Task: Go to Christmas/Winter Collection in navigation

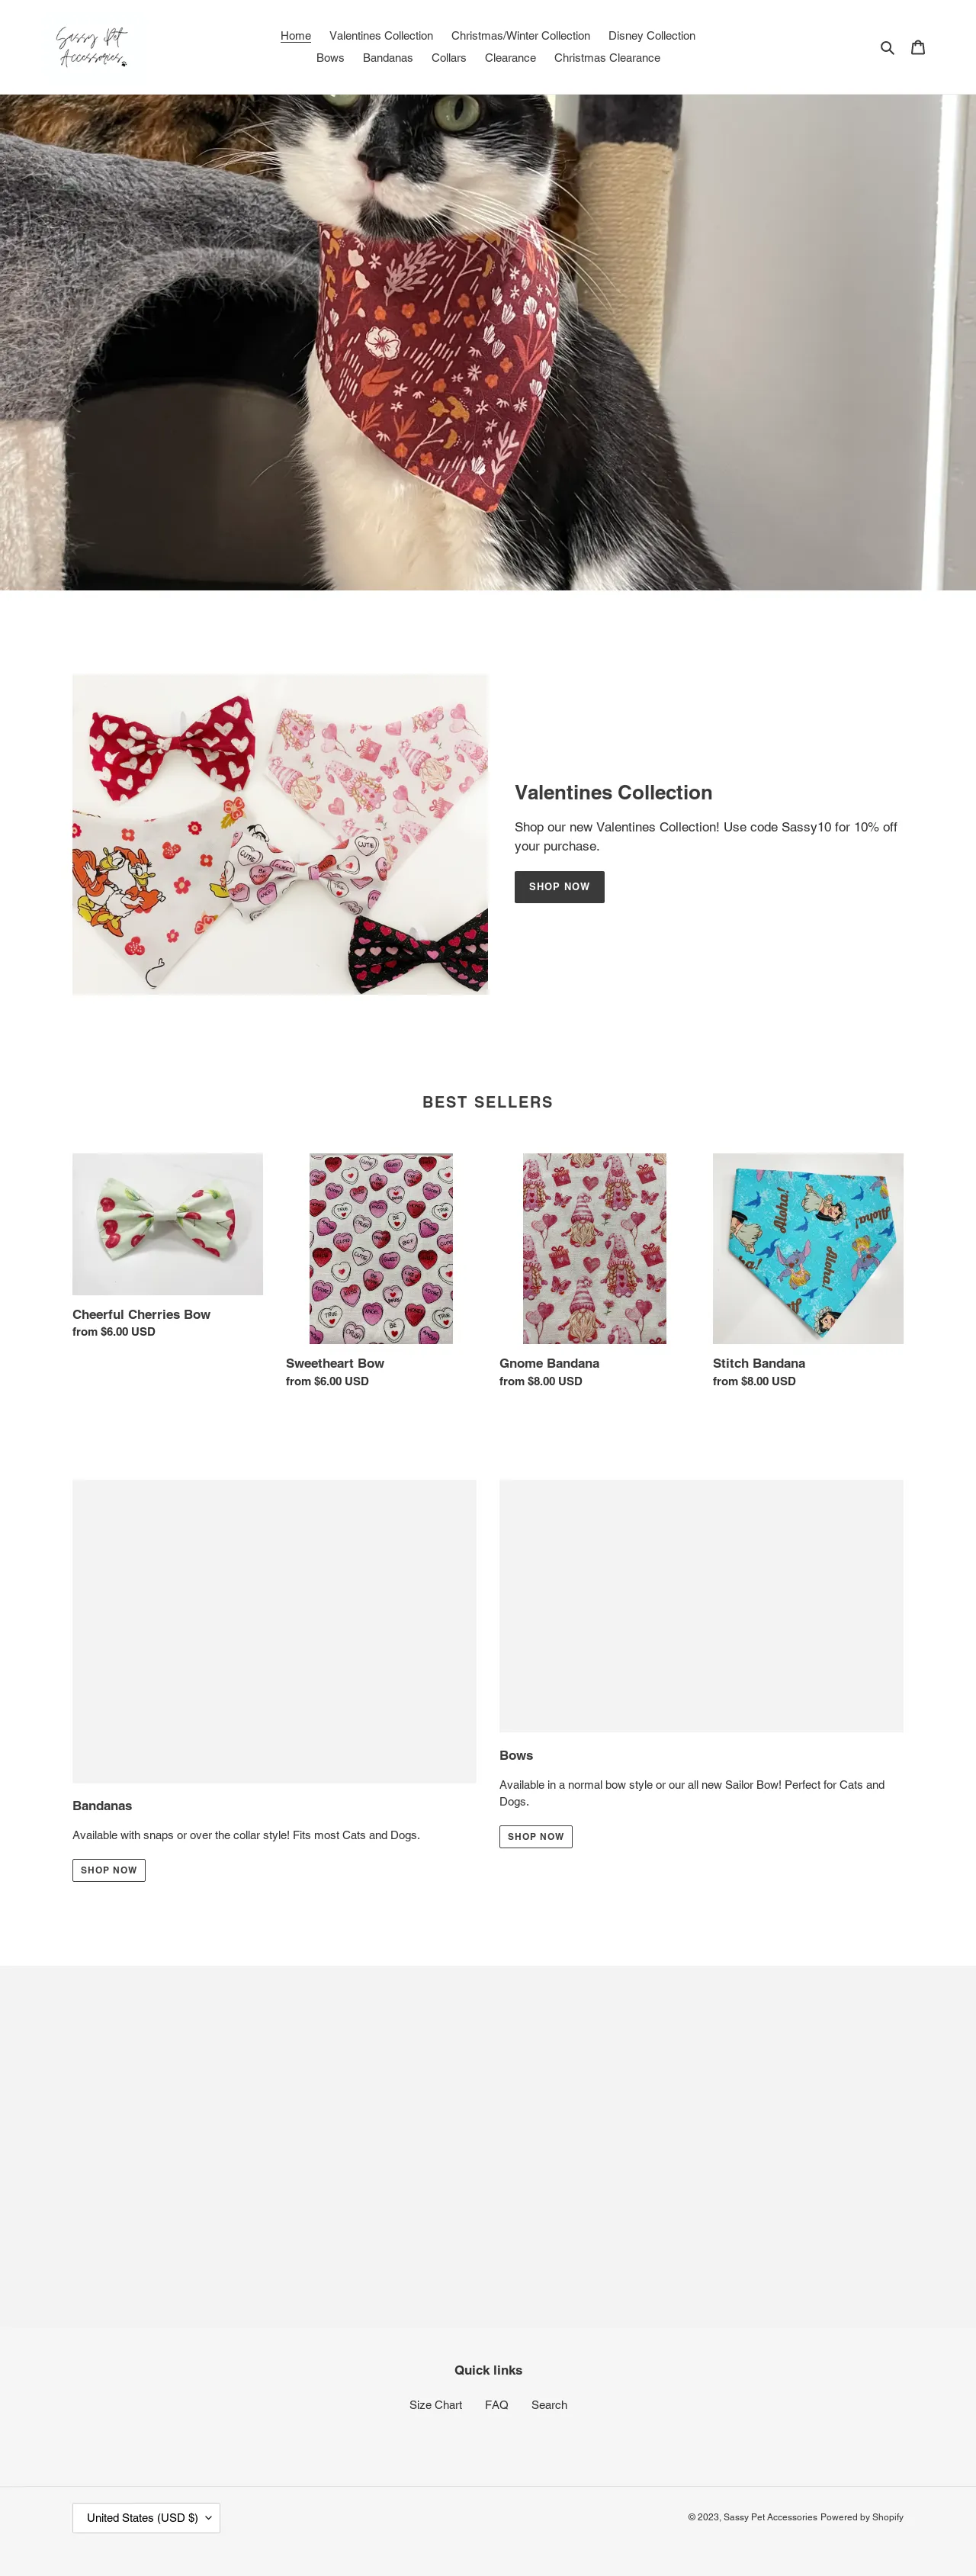Action: point(520,36)
